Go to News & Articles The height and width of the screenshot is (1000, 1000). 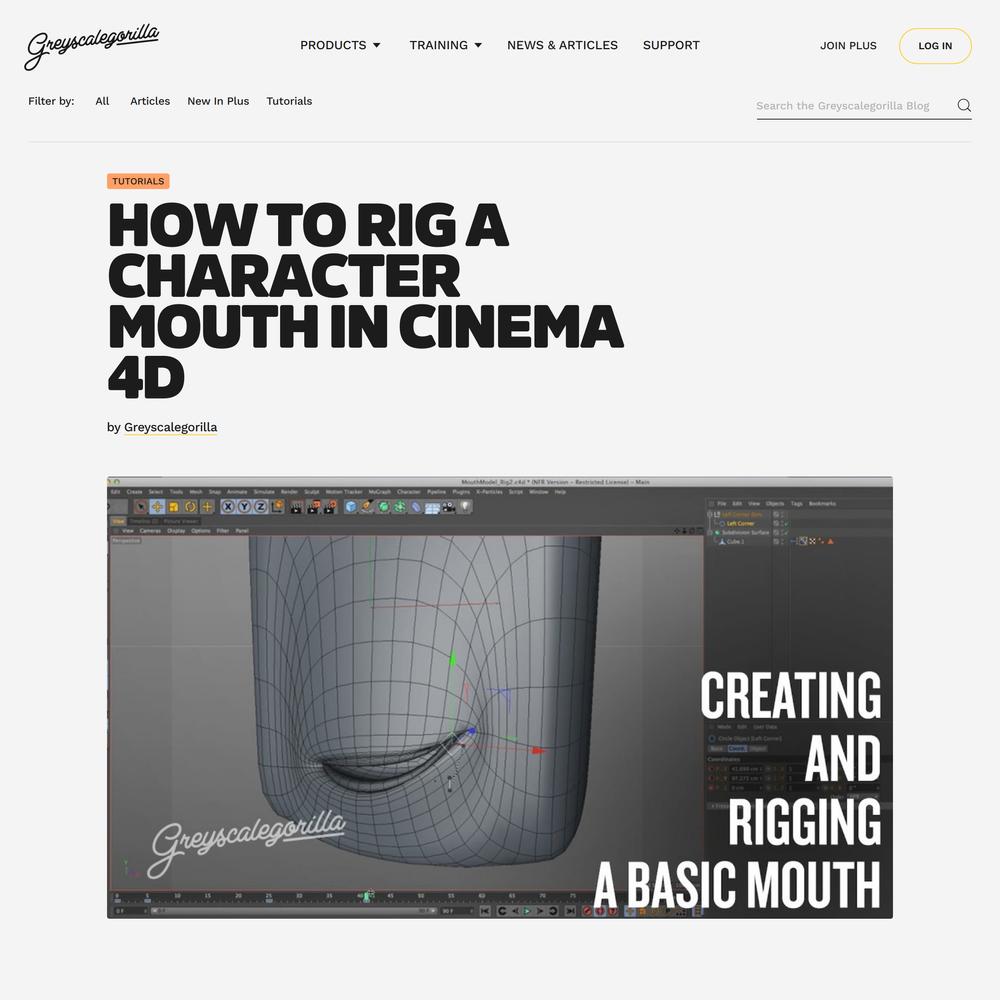tap(562, 45)
